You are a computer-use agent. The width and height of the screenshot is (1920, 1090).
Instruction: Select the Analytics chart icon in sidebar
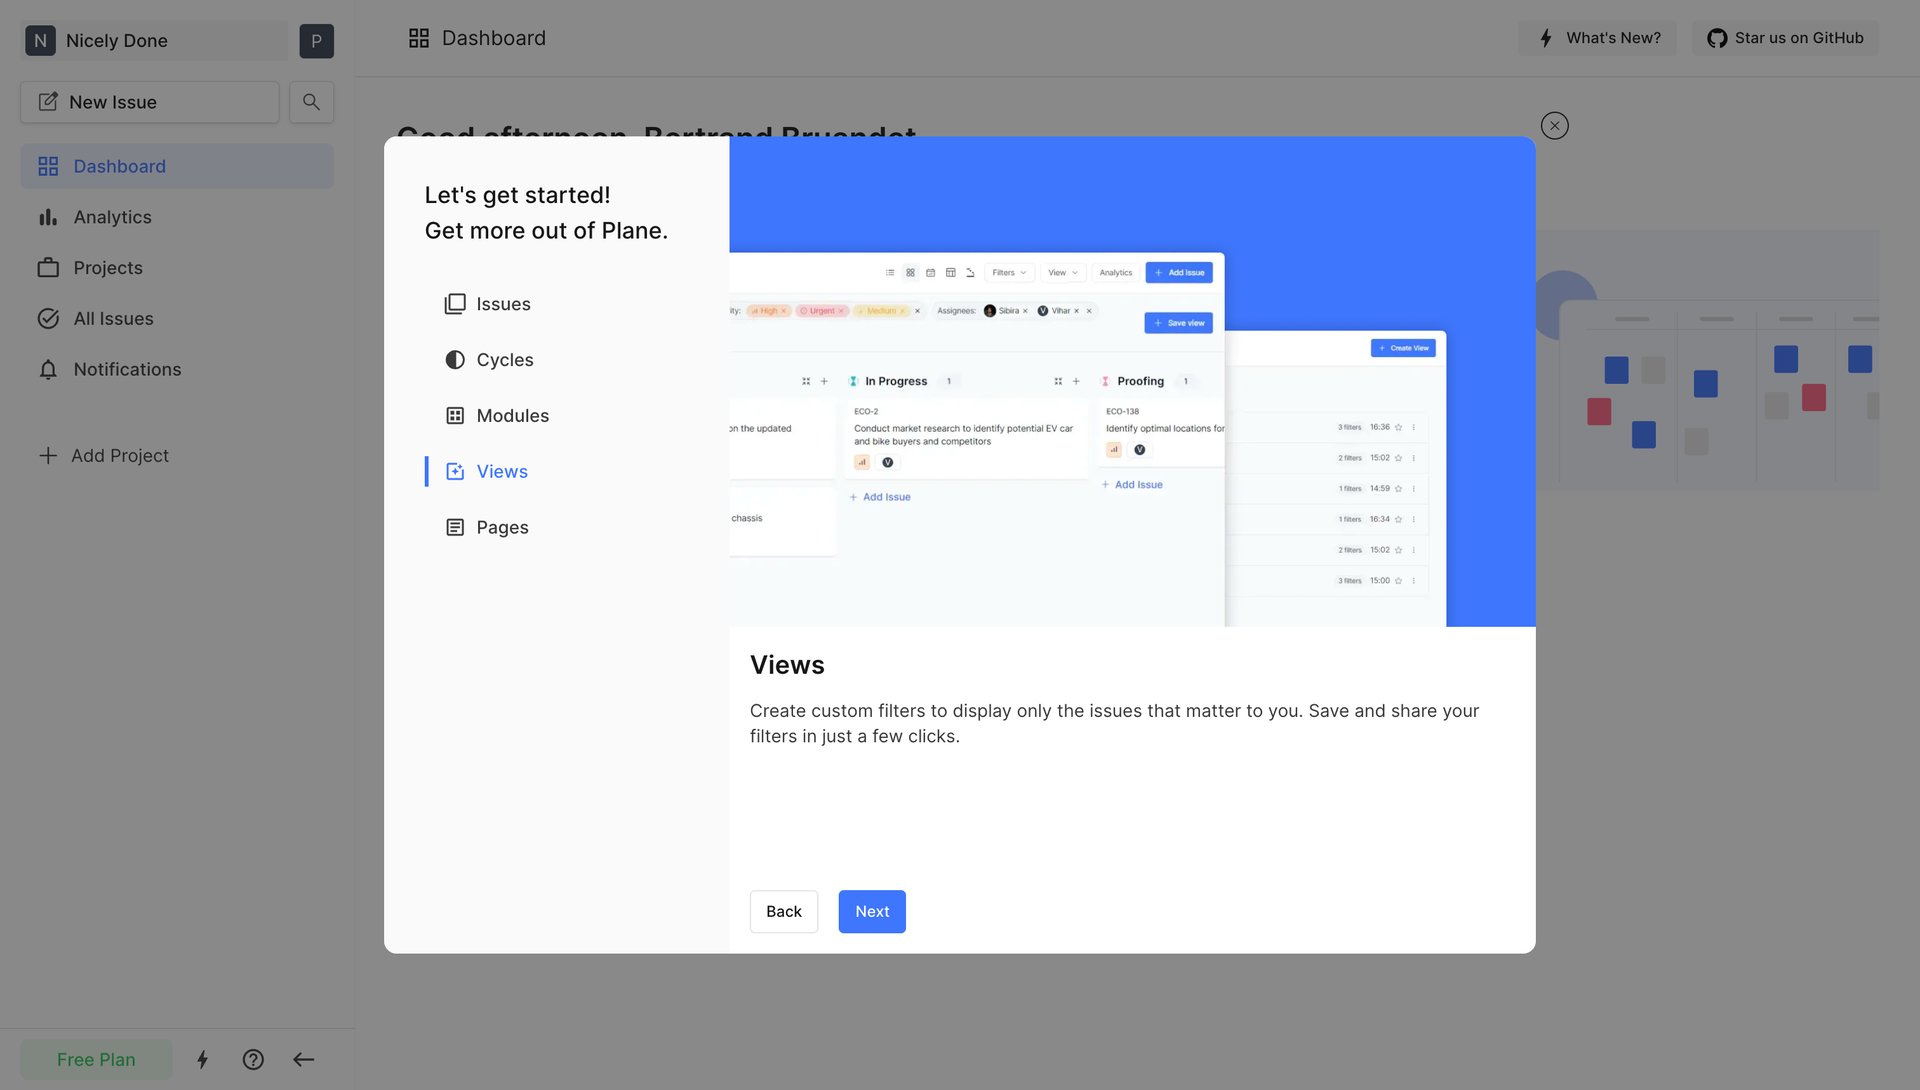48,217
